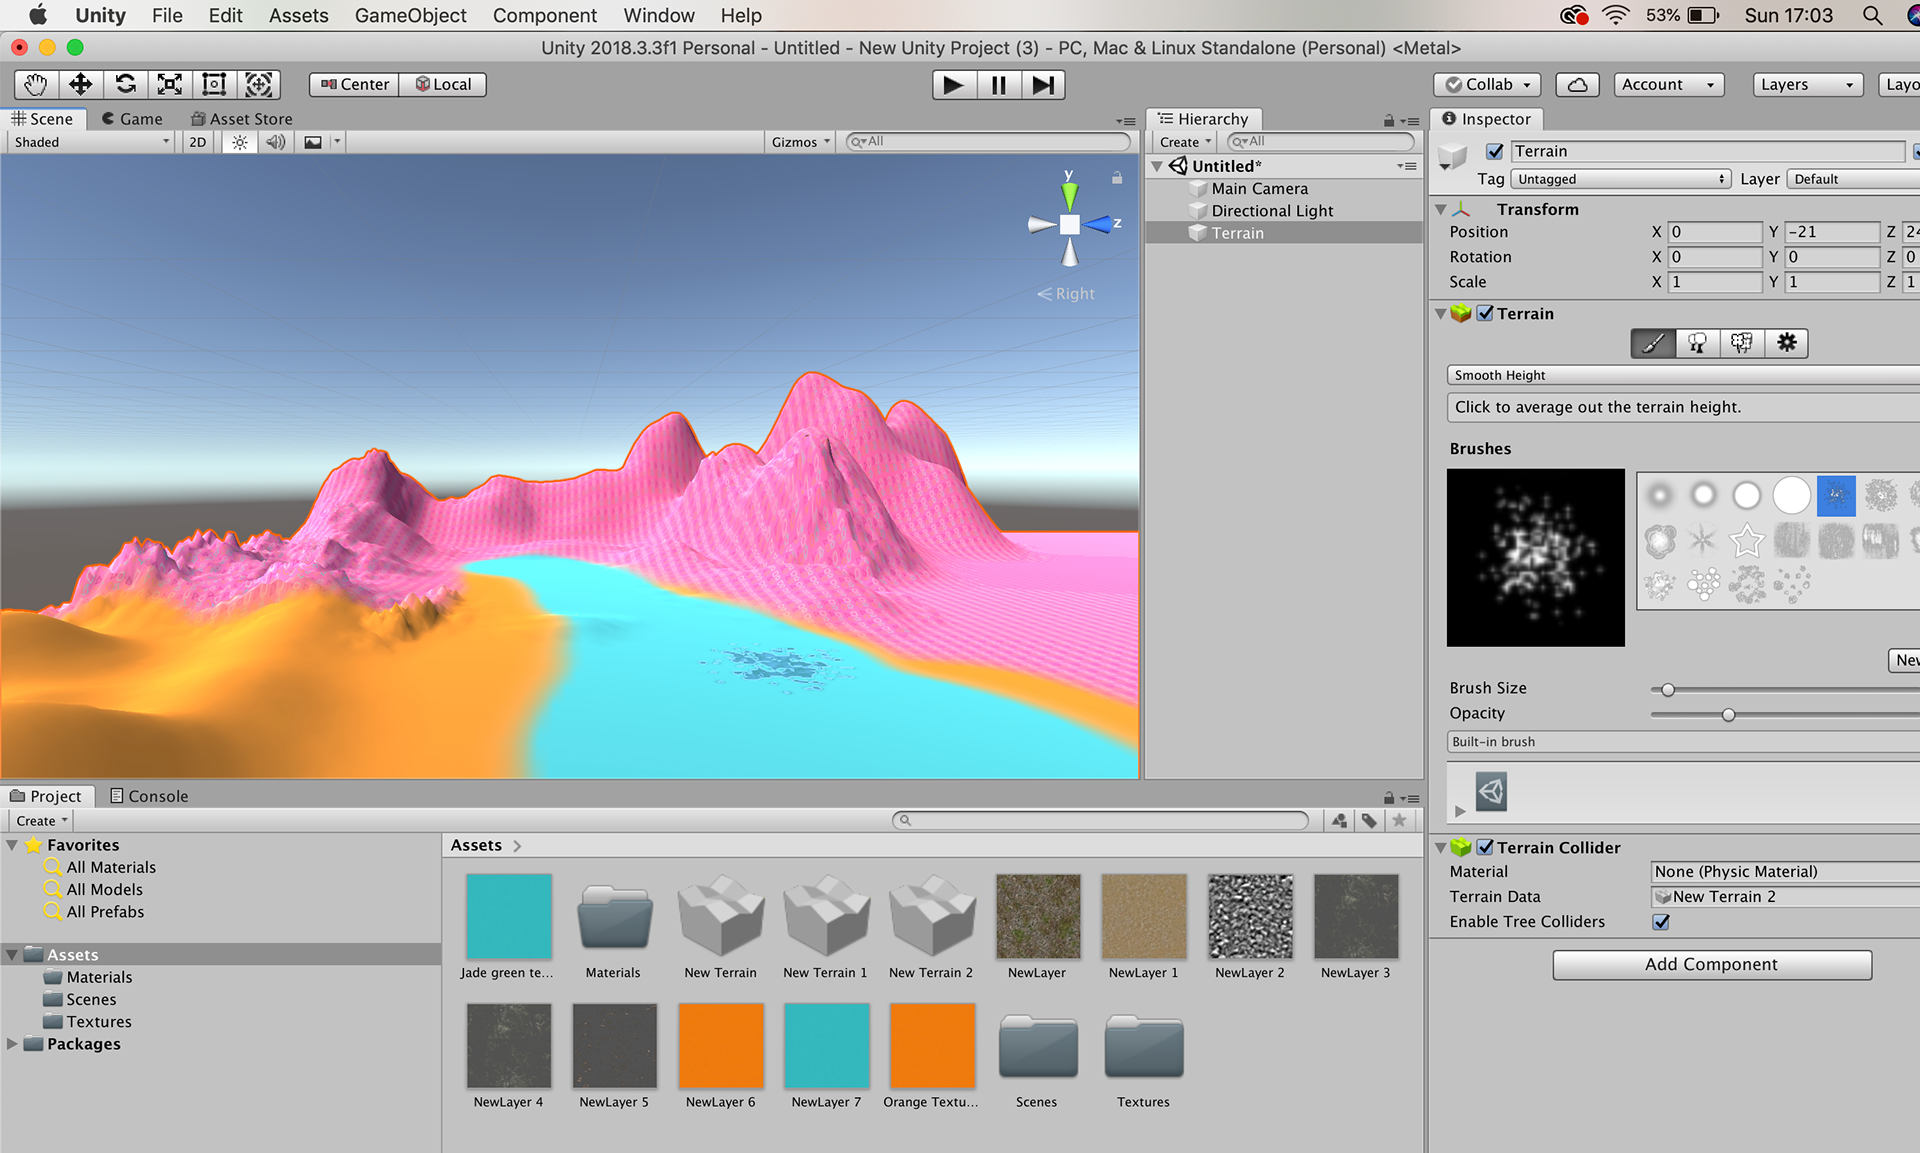Select the Paint Details tool

coord(1742,343)
